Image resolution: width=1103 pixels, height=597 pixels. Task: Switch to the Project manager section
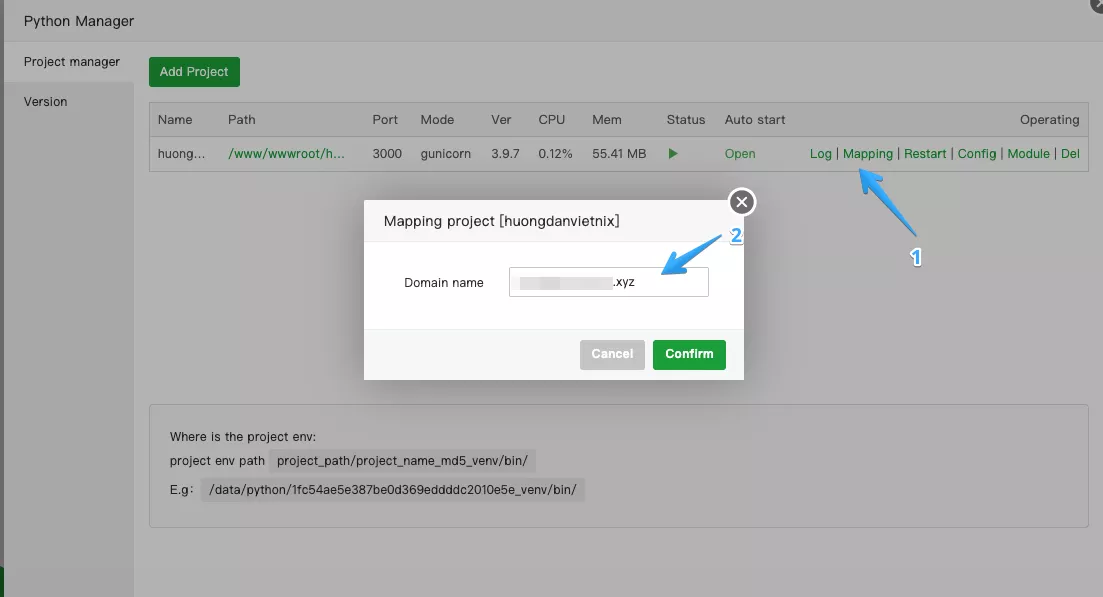click(70, 61)
